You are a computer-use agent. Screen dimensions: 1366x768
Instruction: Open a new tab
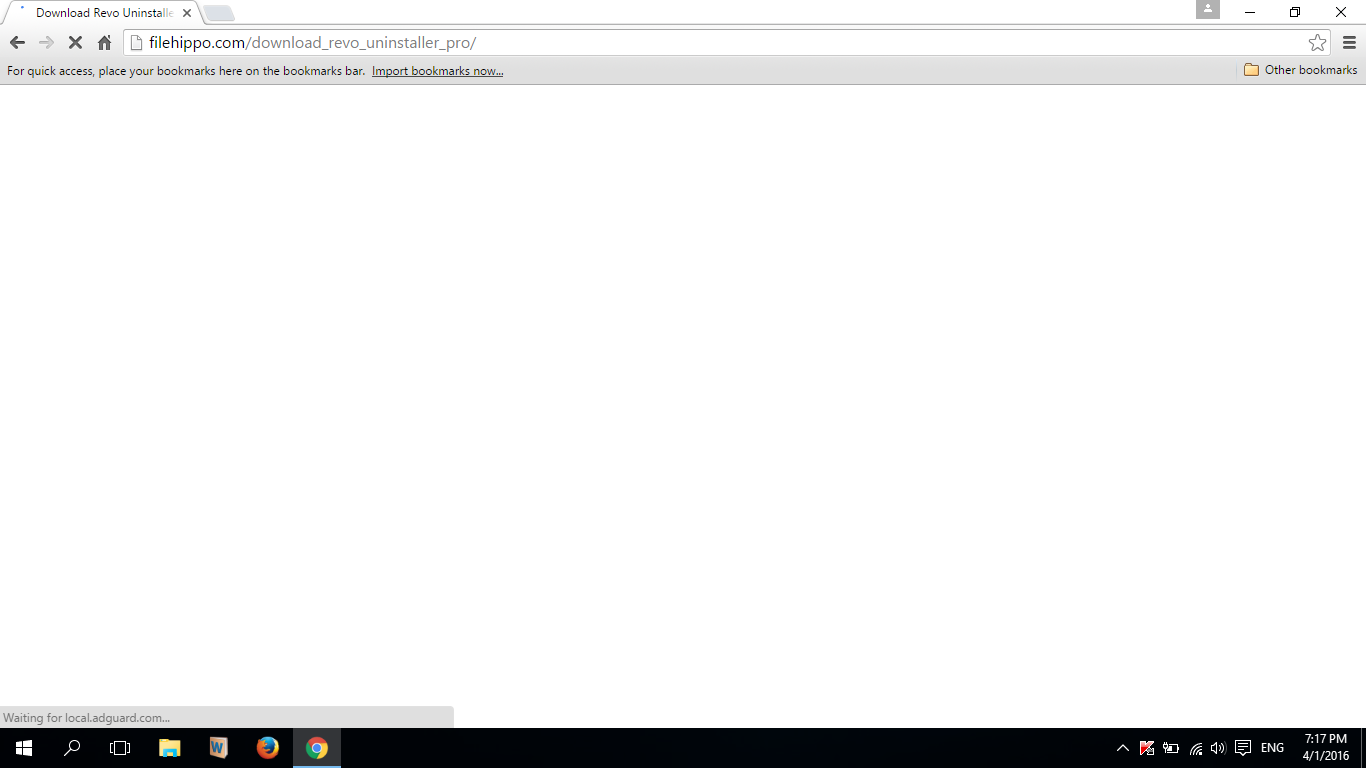click(x=219, y=13)
